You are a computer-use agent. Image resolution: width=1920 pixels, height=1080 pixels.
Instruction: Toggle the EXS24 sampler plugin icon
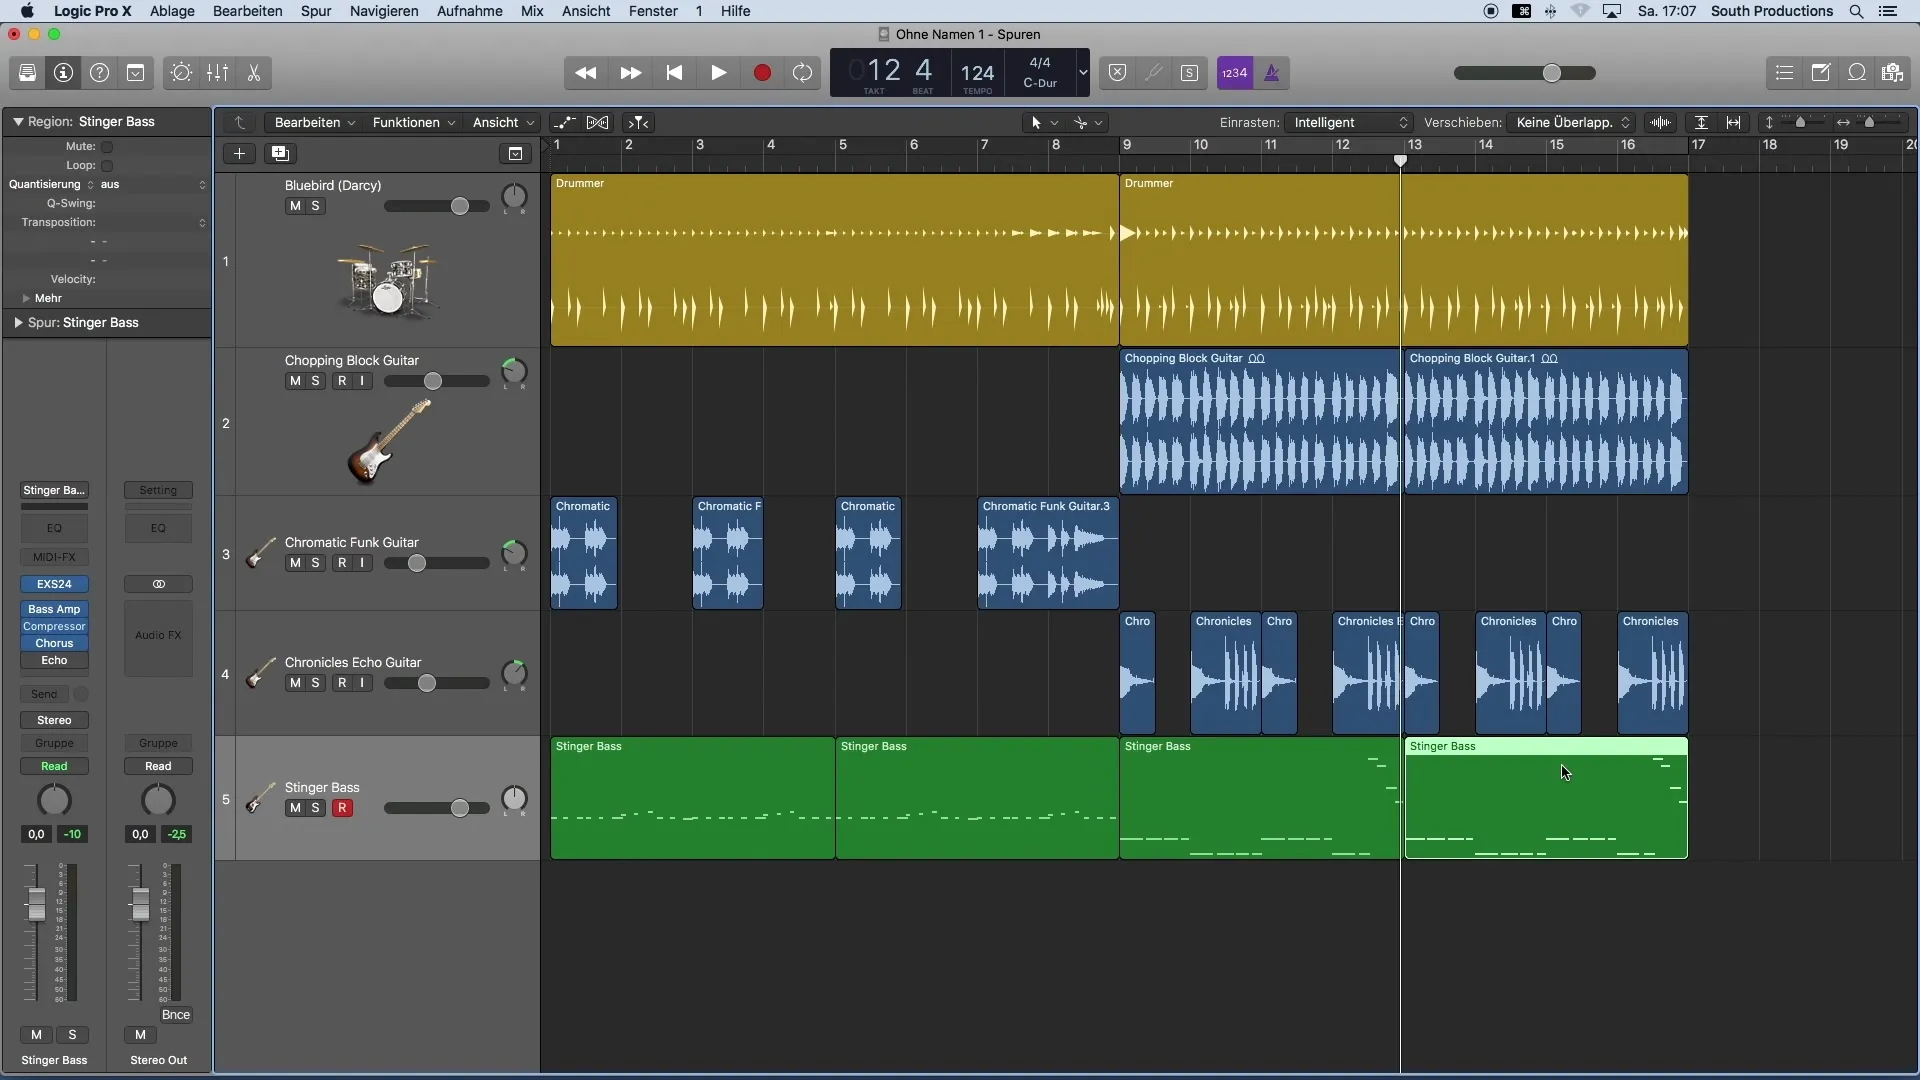(x=54, y=584)
